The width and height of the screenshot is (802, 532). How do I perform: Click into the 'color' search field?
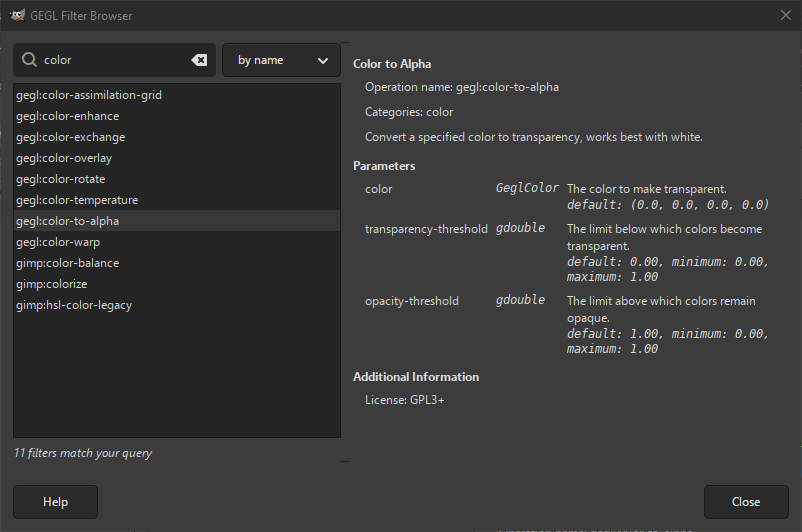click(115, 60)
